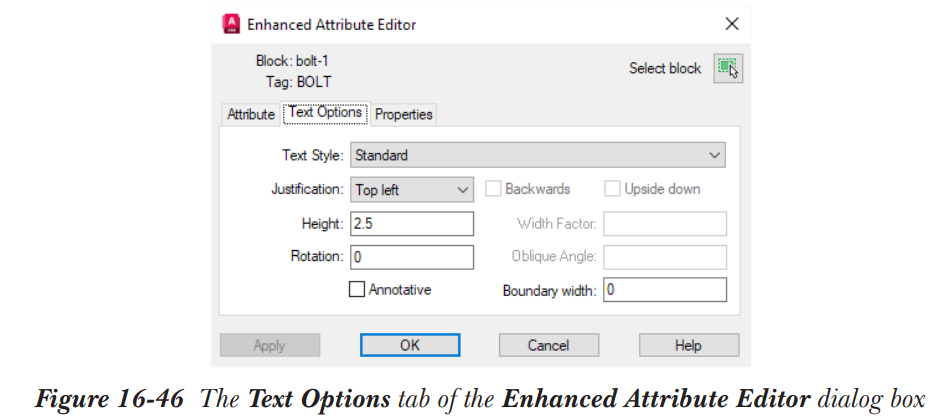Enable the Annotative checkbox
The height and width of the screenshot is (420, 952).
[357, 289]
